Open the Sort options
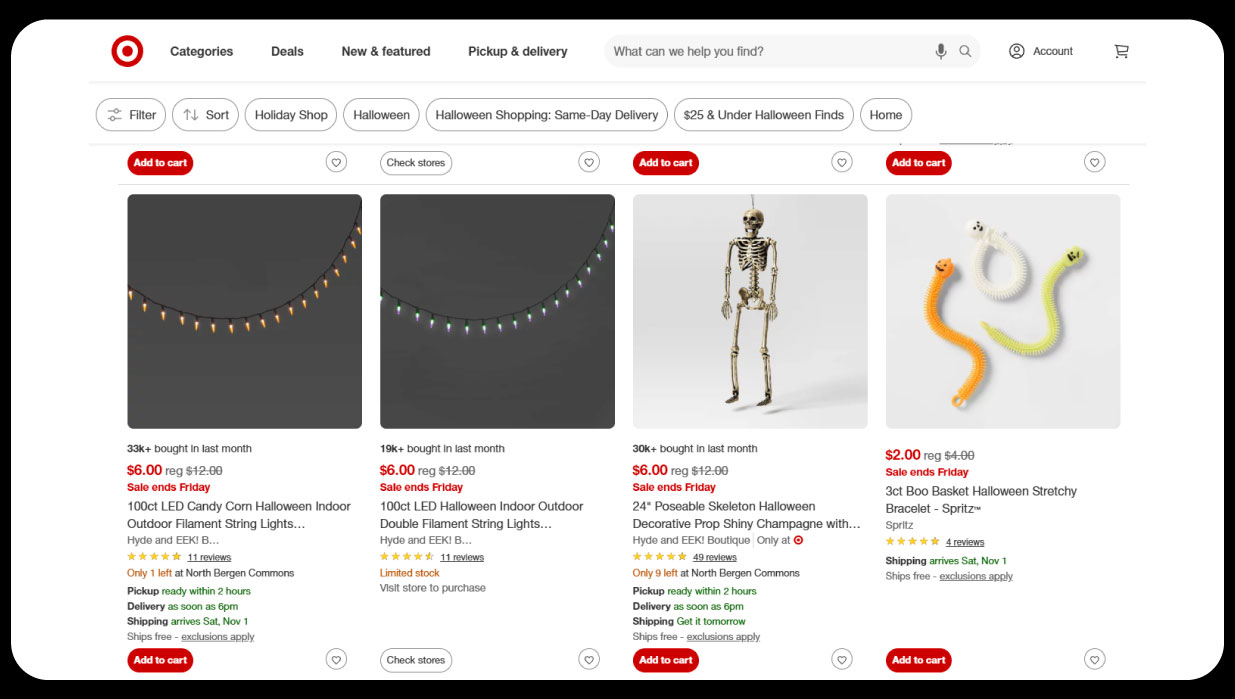Image resolution: width=1235 pixels, height=699 pixels. point(205,115)
